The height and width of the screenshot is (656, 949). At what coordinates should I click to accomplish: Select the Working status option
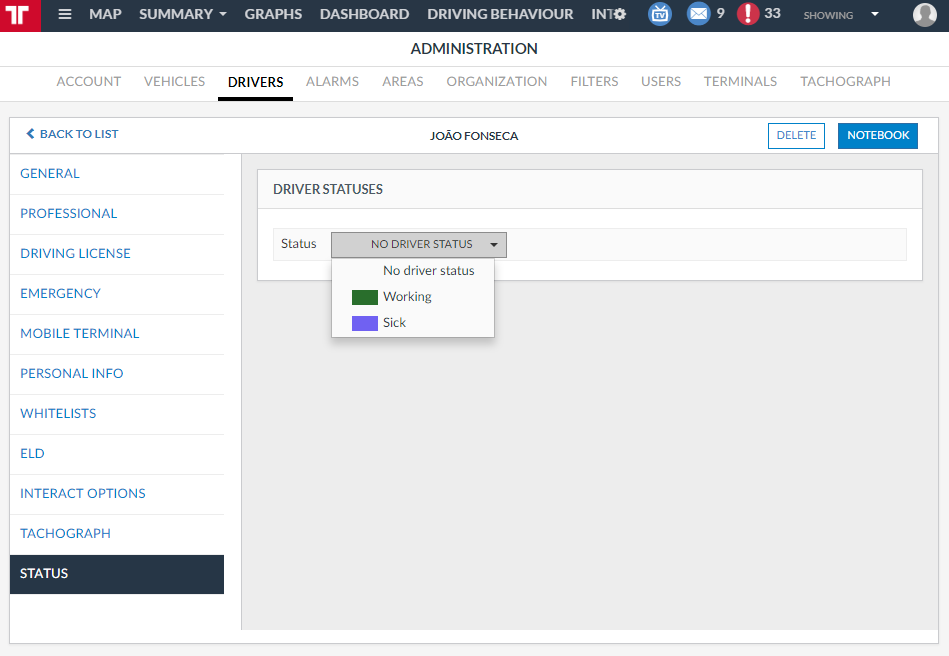(x=407, y=297)
